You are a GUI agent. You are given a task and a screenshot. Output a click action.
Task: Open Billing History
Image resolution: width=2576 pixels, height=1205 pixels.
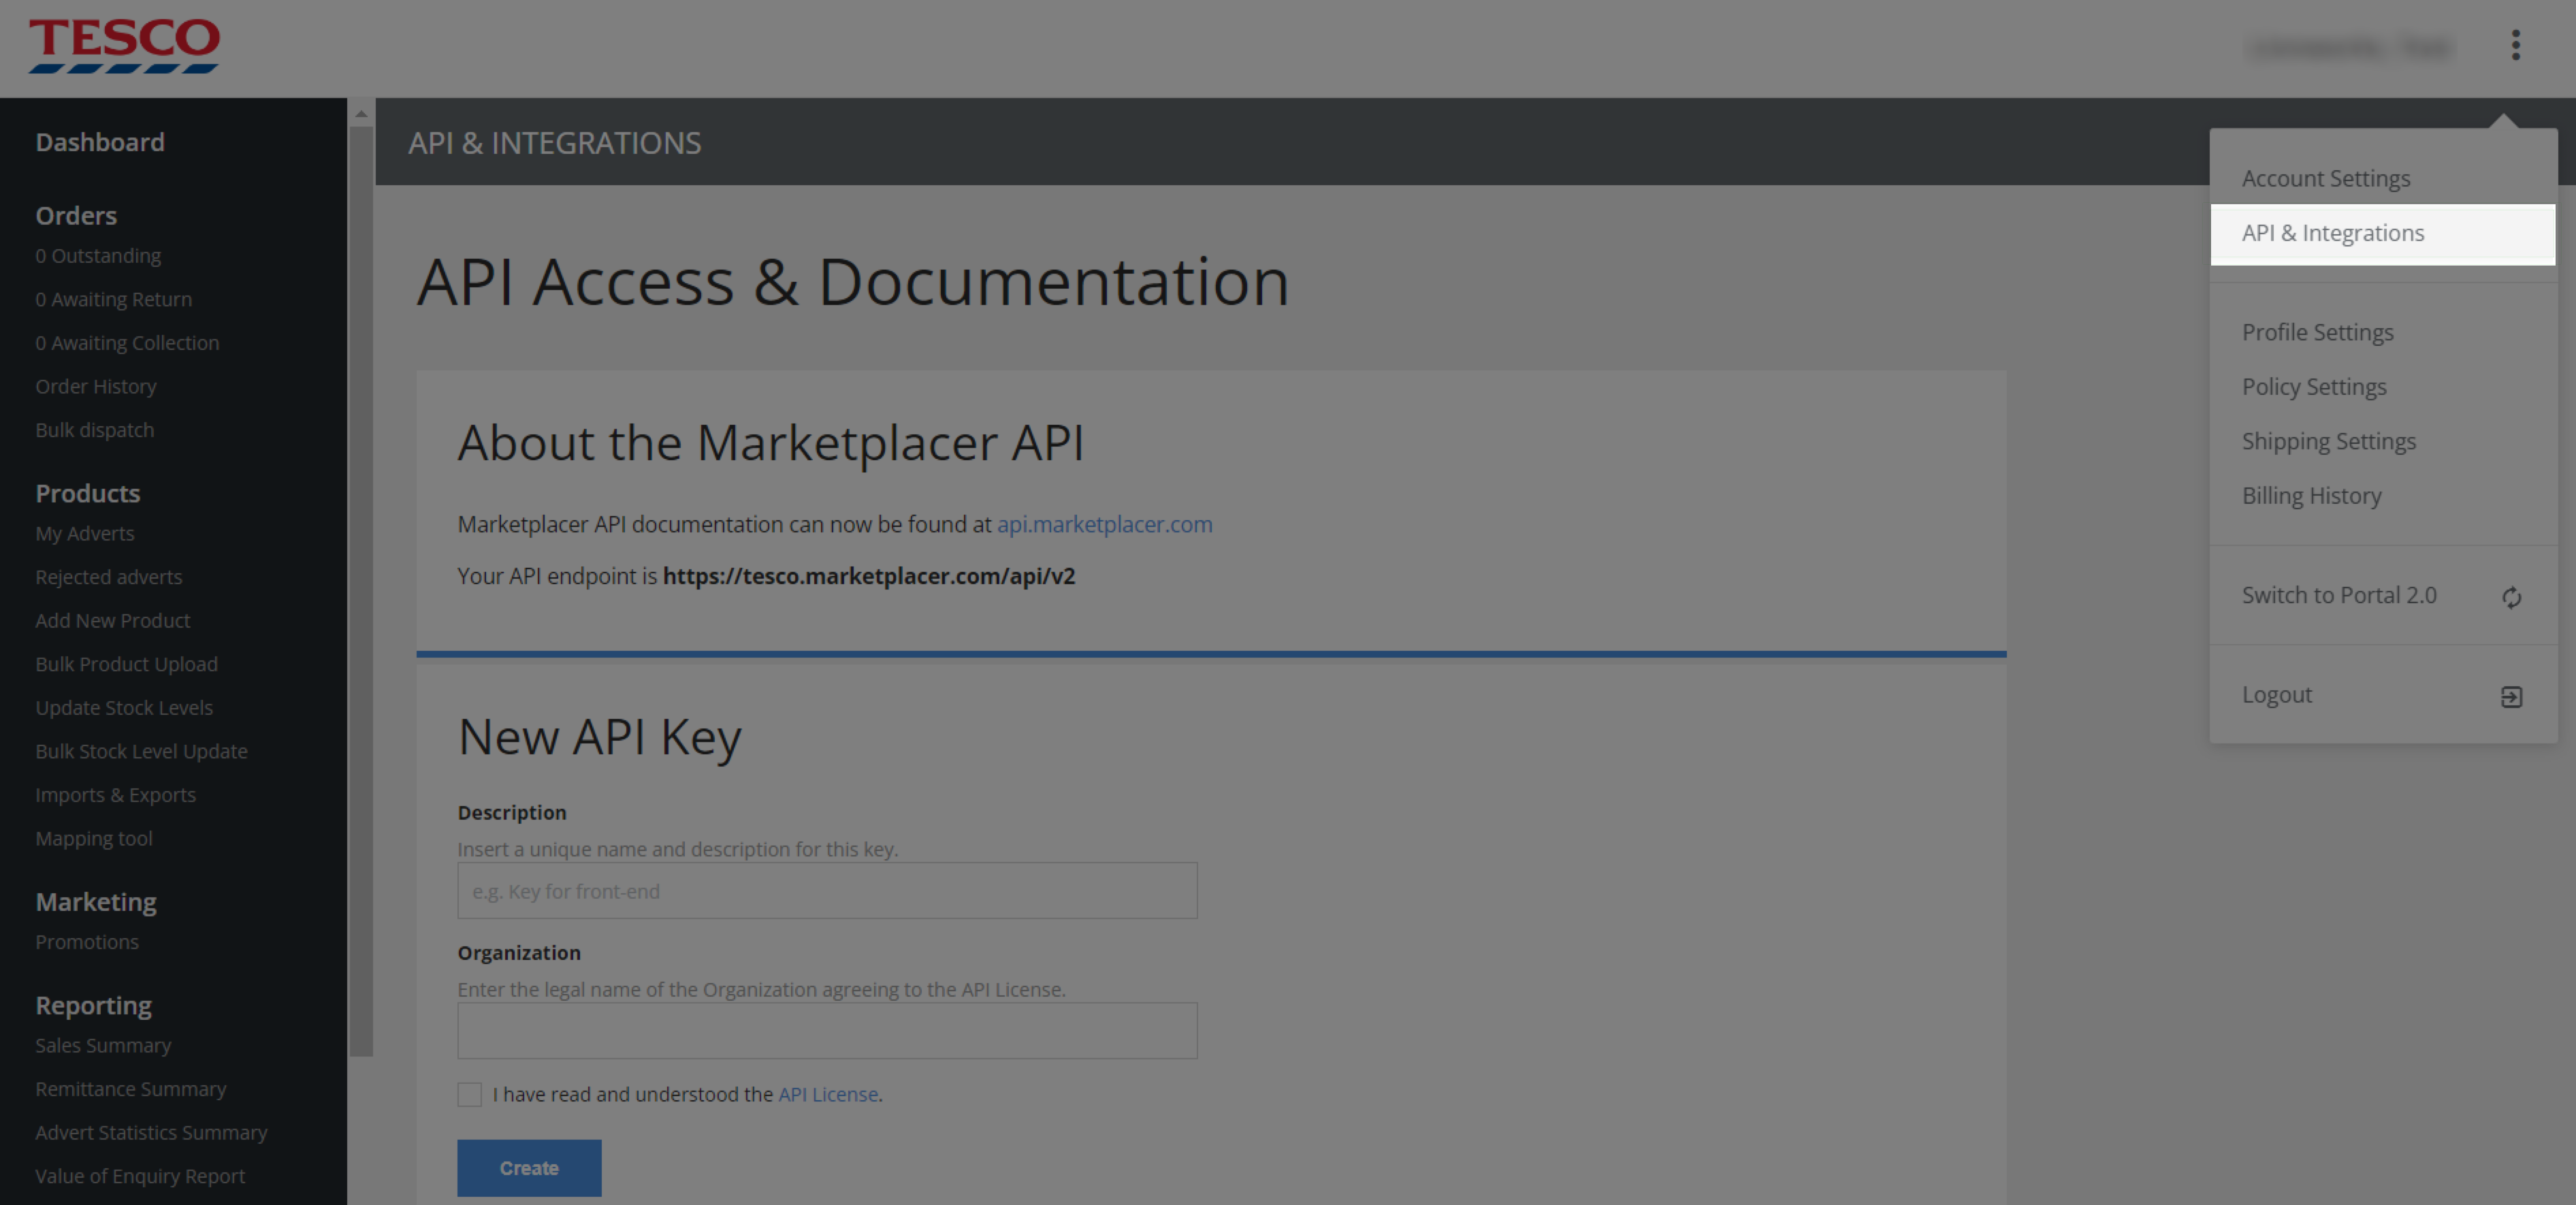pyautogui.click(x=2311, y=496)
